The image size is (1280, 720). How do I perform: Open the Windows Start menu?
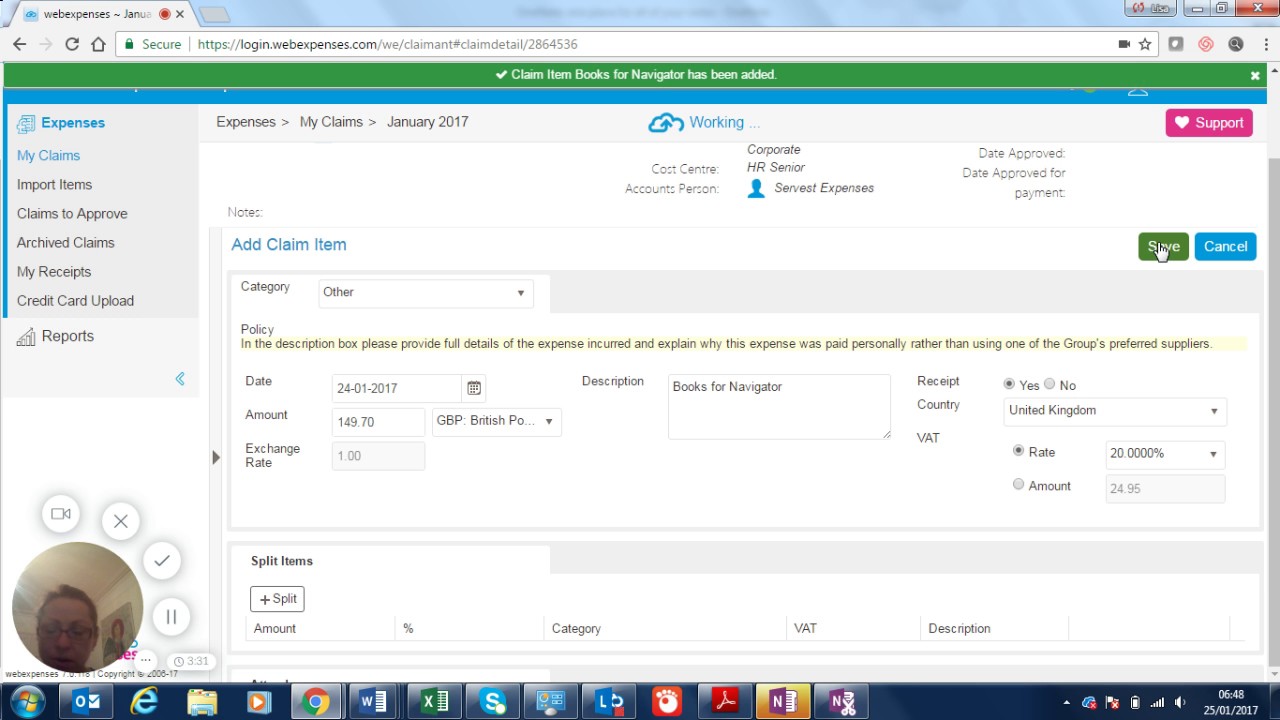(27, 701)
